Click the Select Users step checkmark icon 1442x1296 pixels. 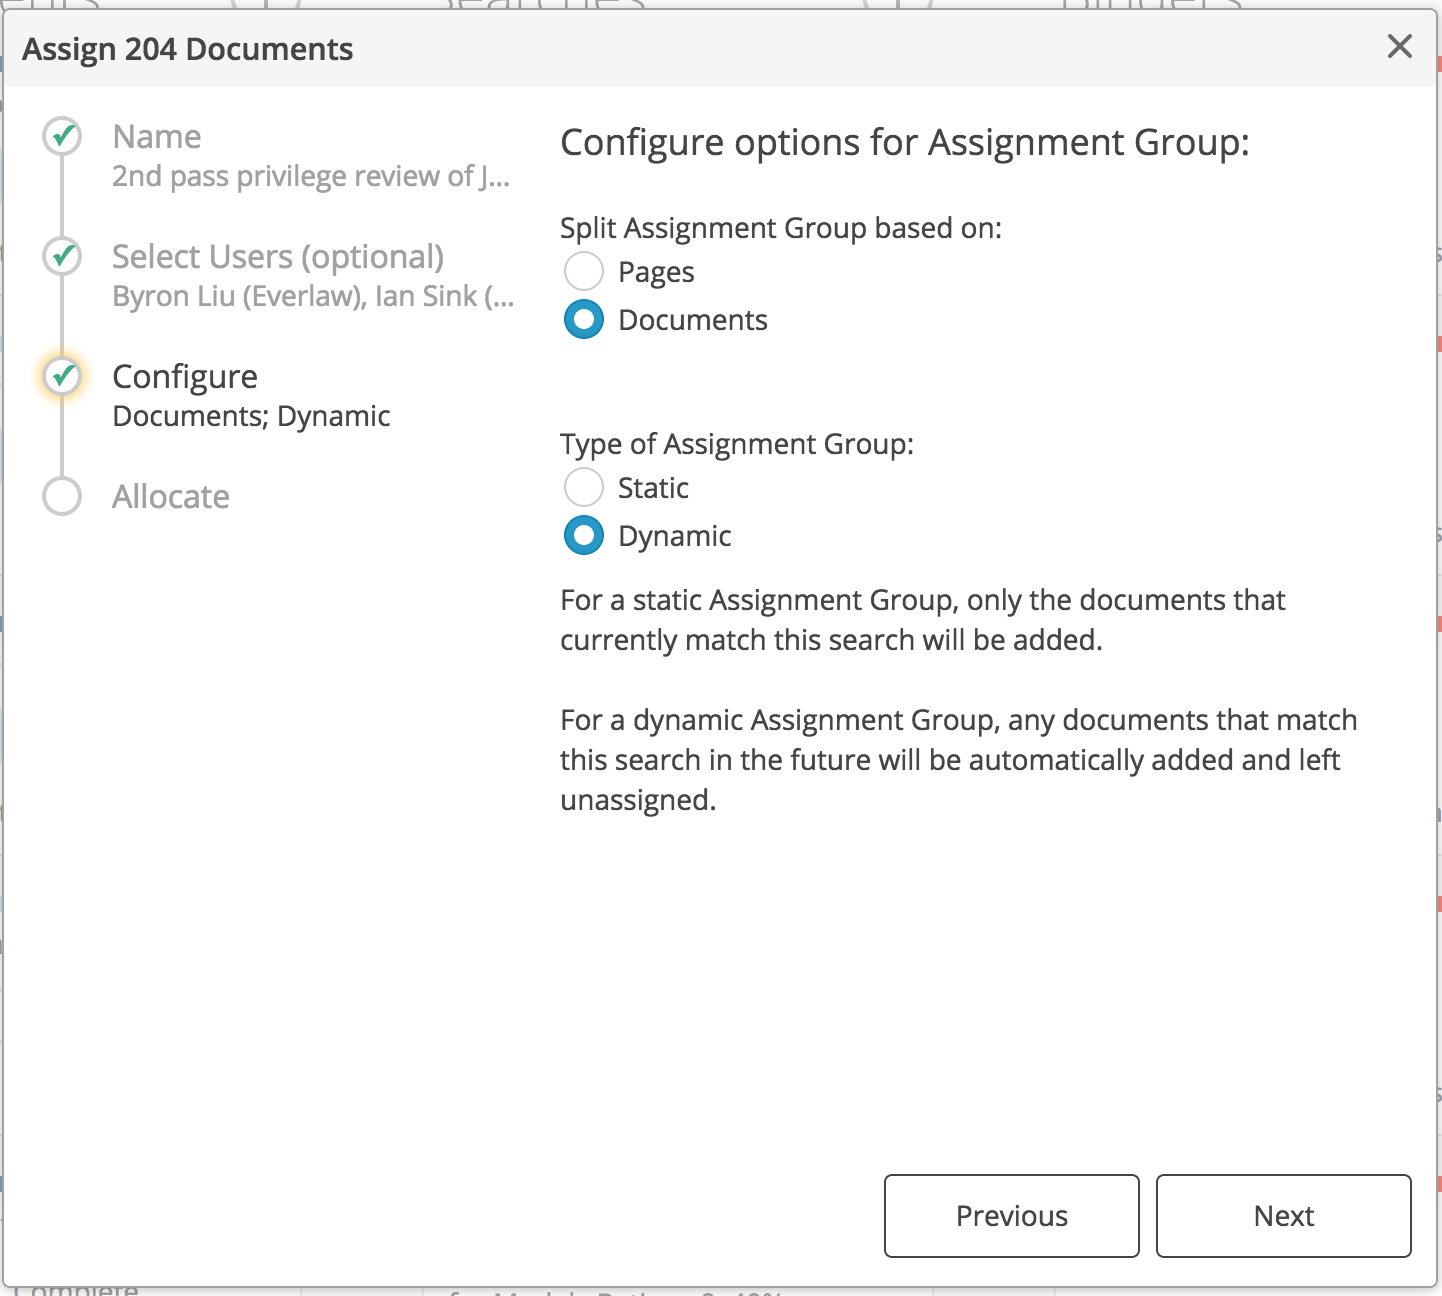pyautogui.click(x=61, y=256)
